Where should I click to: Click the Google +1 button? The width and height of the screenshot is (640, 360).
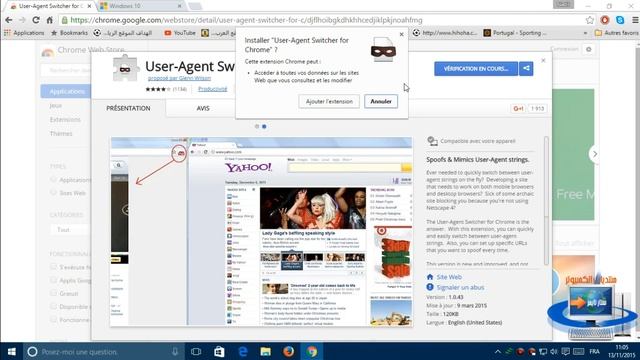coord(518,109)
